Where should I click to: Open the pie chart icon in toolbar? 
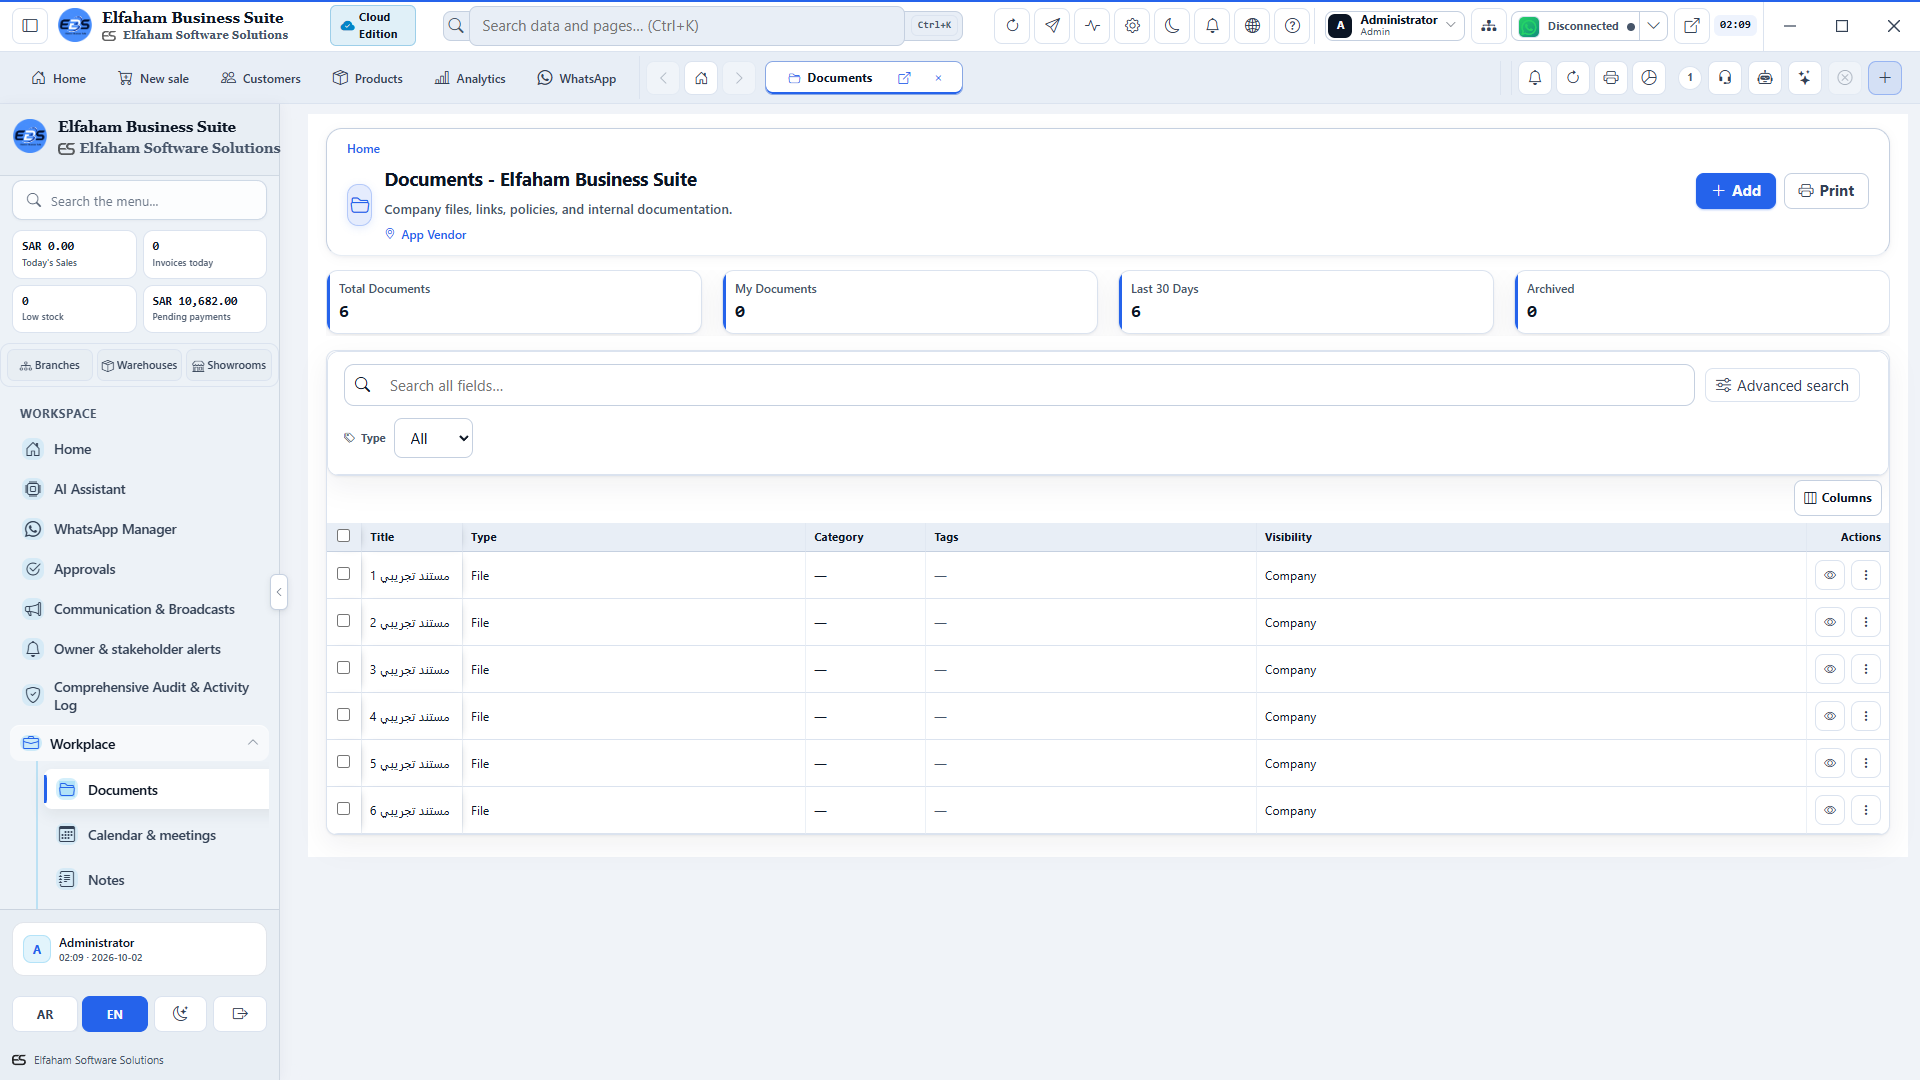pos(1649,78)
